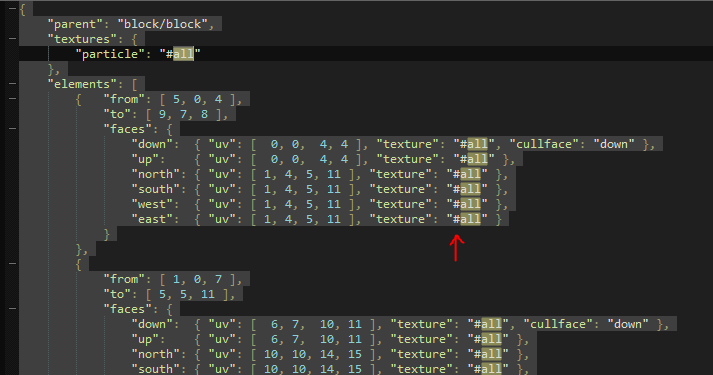This screenshot has height=375, width=713.
Task: Click "down" on the 0, 0, 4, 4 line
Action: click(x=152, y=144)
